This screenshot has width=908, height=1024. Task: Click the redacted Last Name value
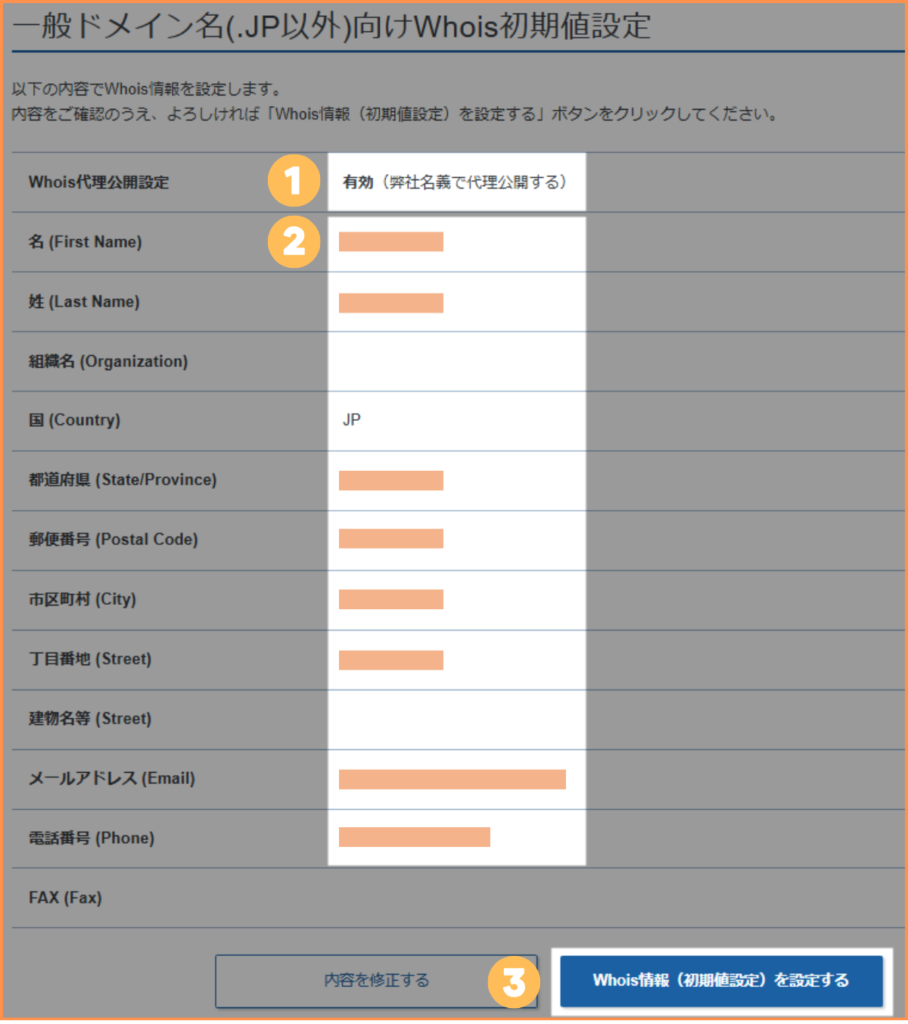pyautogui.click(x=391, y=303)
